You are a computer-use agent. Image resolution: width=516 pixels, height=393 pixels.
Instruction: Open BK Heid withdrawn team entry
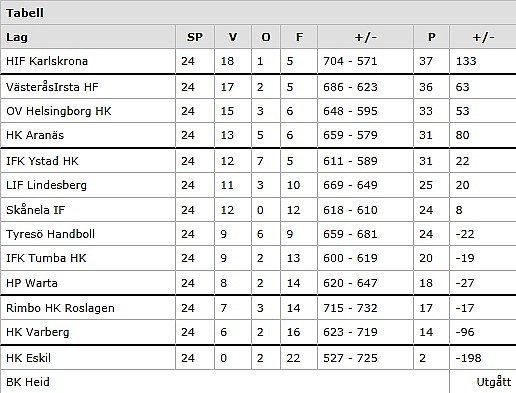click(28, 382)
